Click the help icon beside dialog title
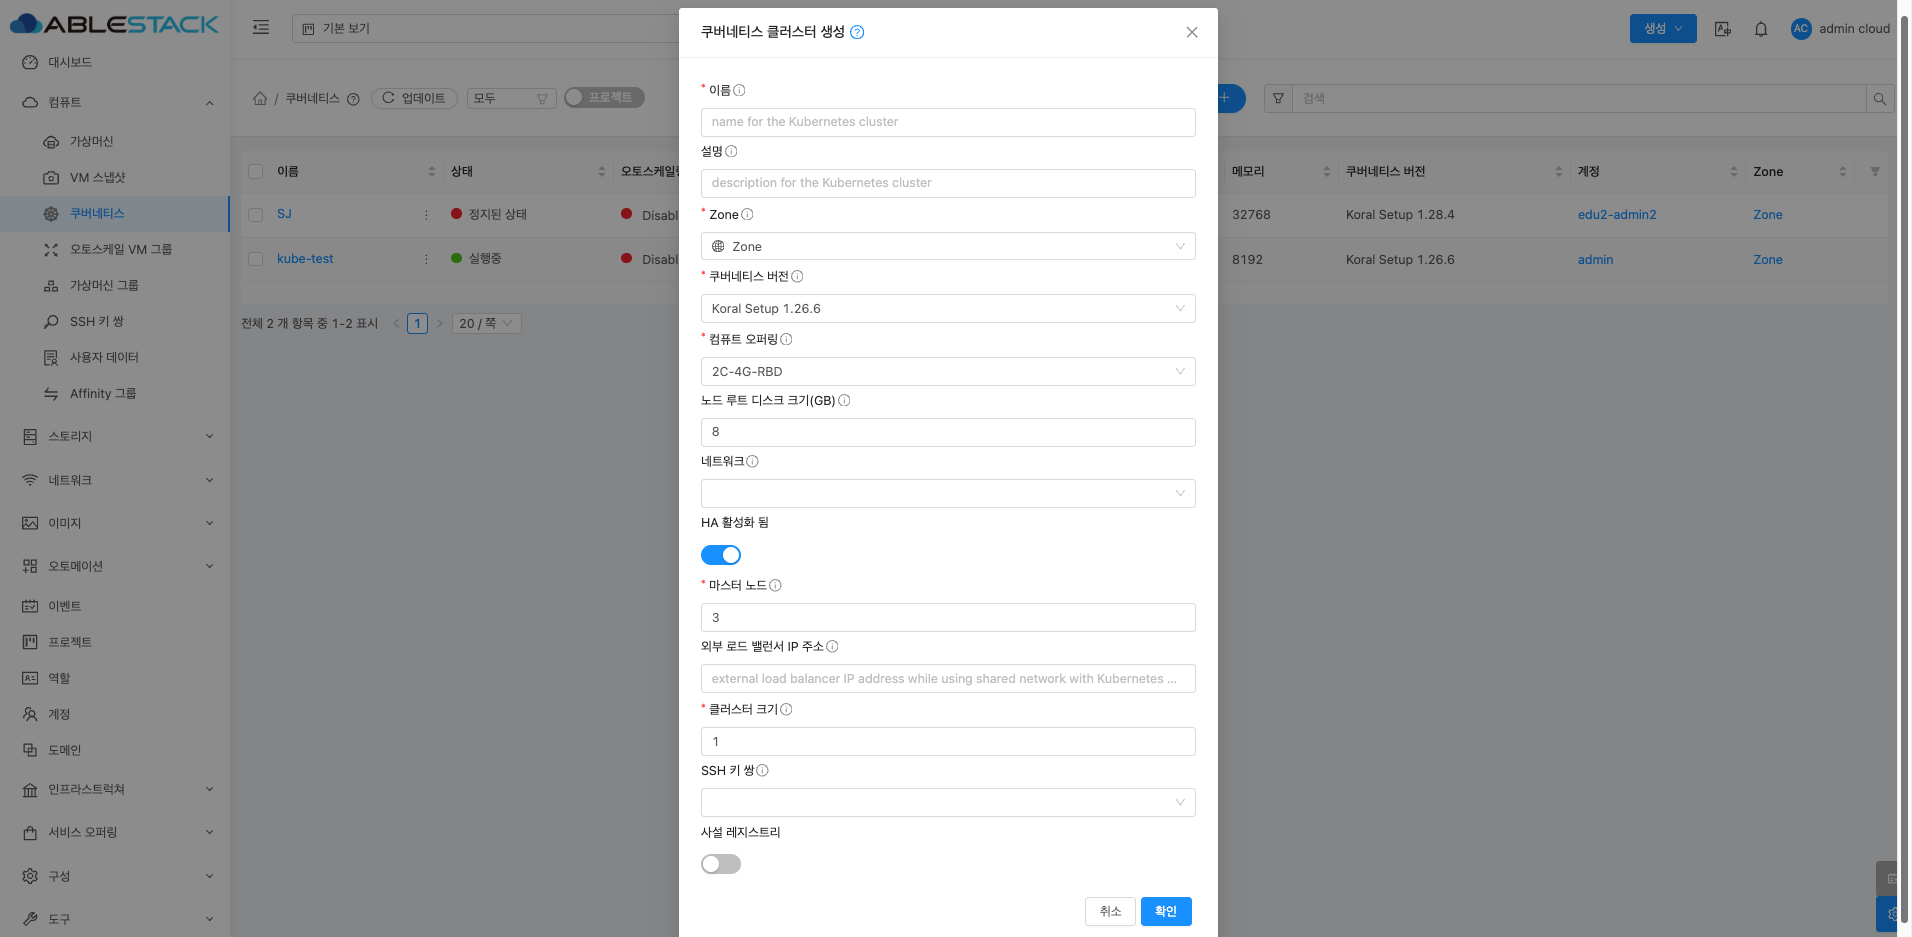Viewport: 1912px width, 937px height. (x=857, y=32)
